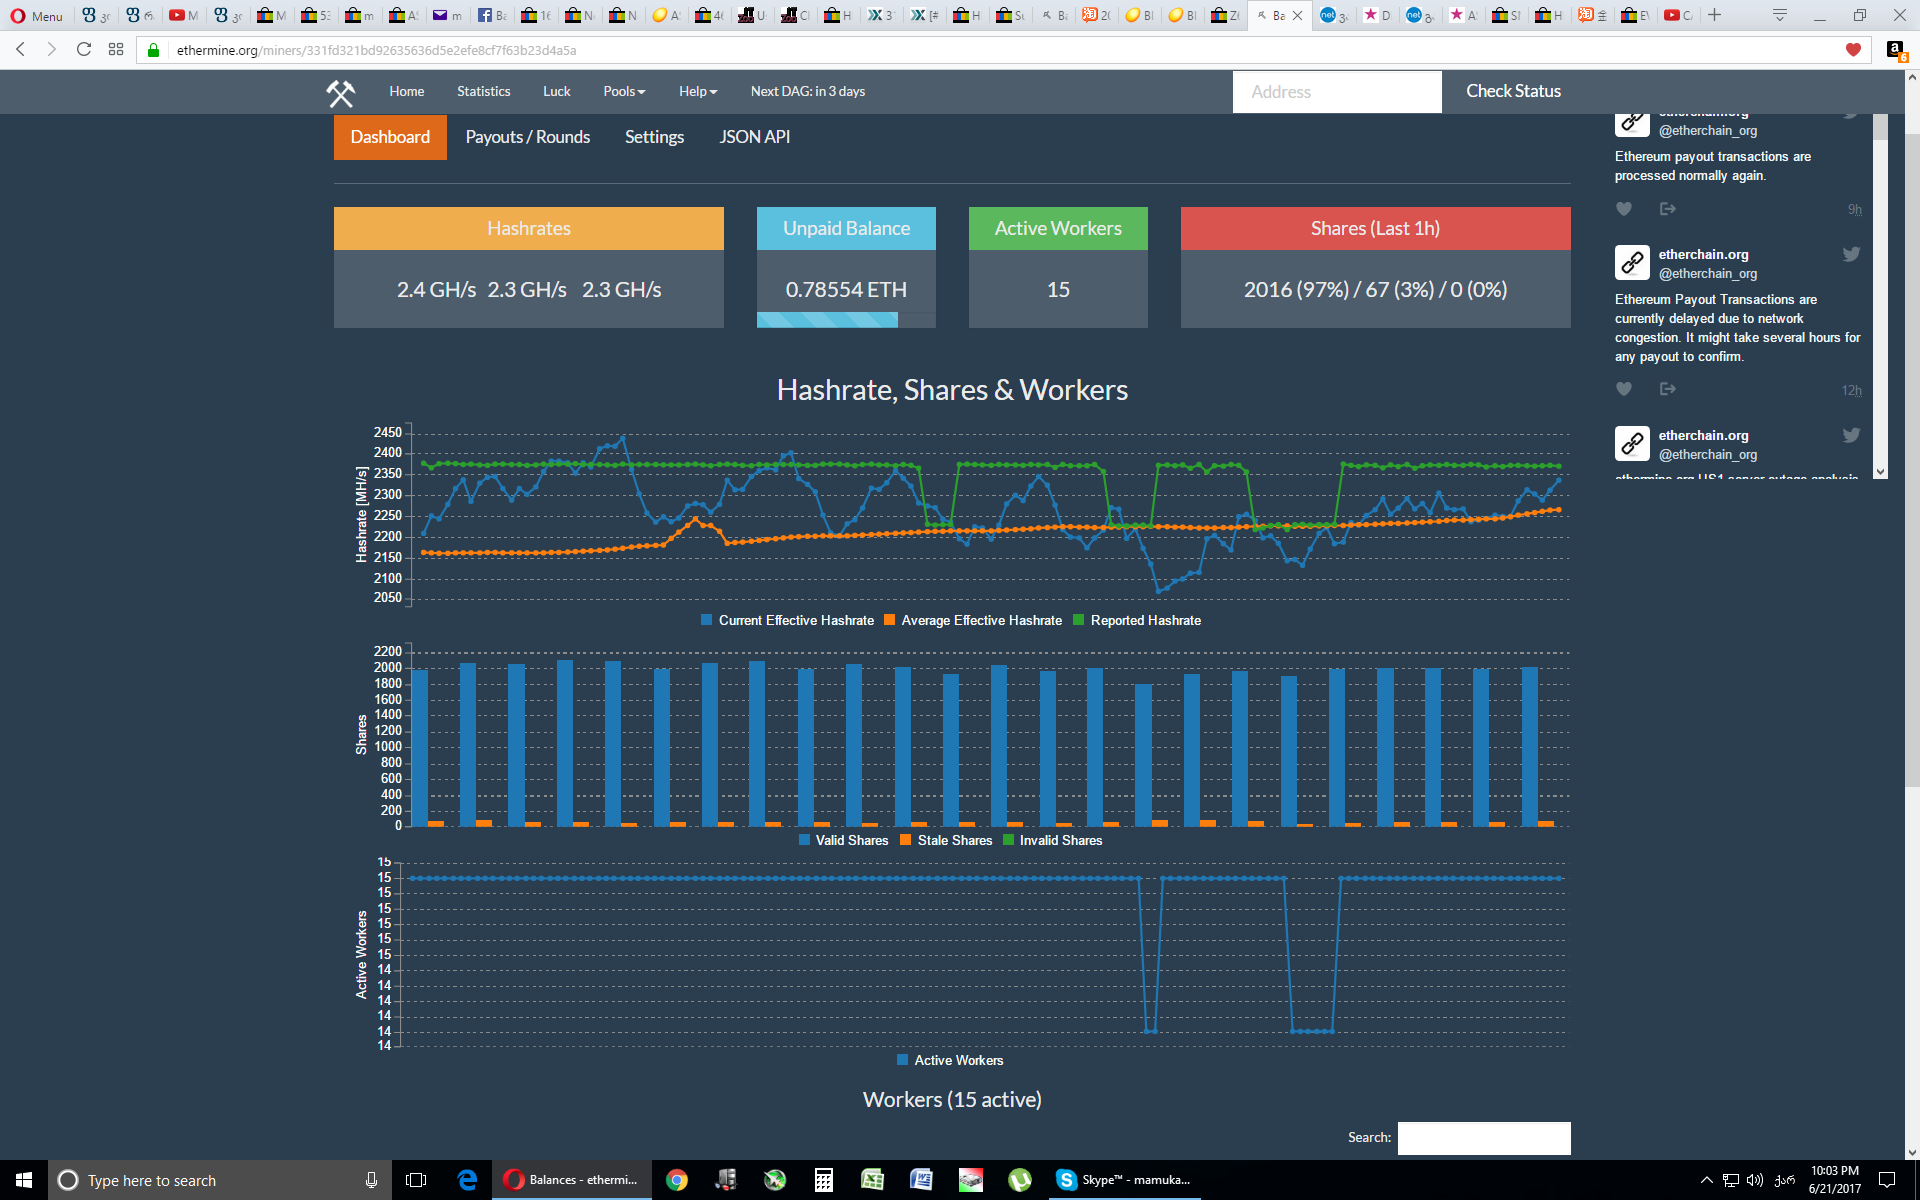Retweet the network congestion tweet
The height and width of the screenshot is (1200, 1920).
[1667, 389]
